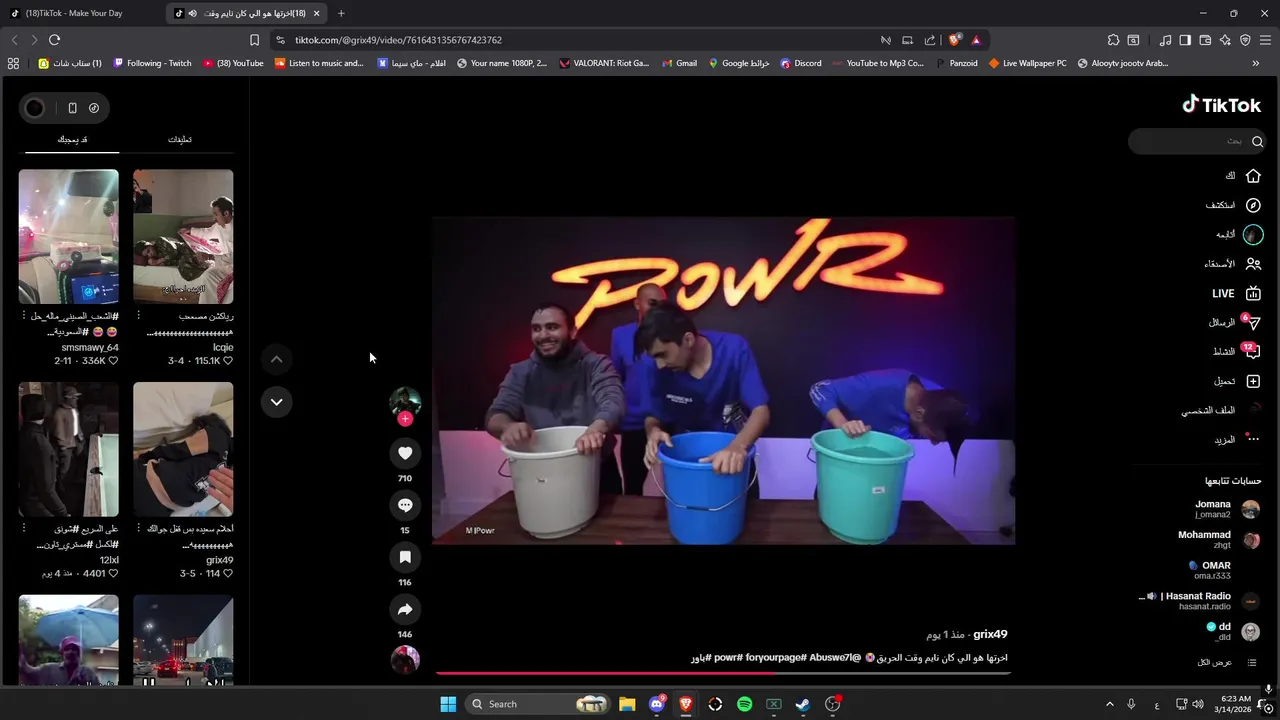Open the video comments bubble icon
1280x720 pixels.
tap(405, 505)
